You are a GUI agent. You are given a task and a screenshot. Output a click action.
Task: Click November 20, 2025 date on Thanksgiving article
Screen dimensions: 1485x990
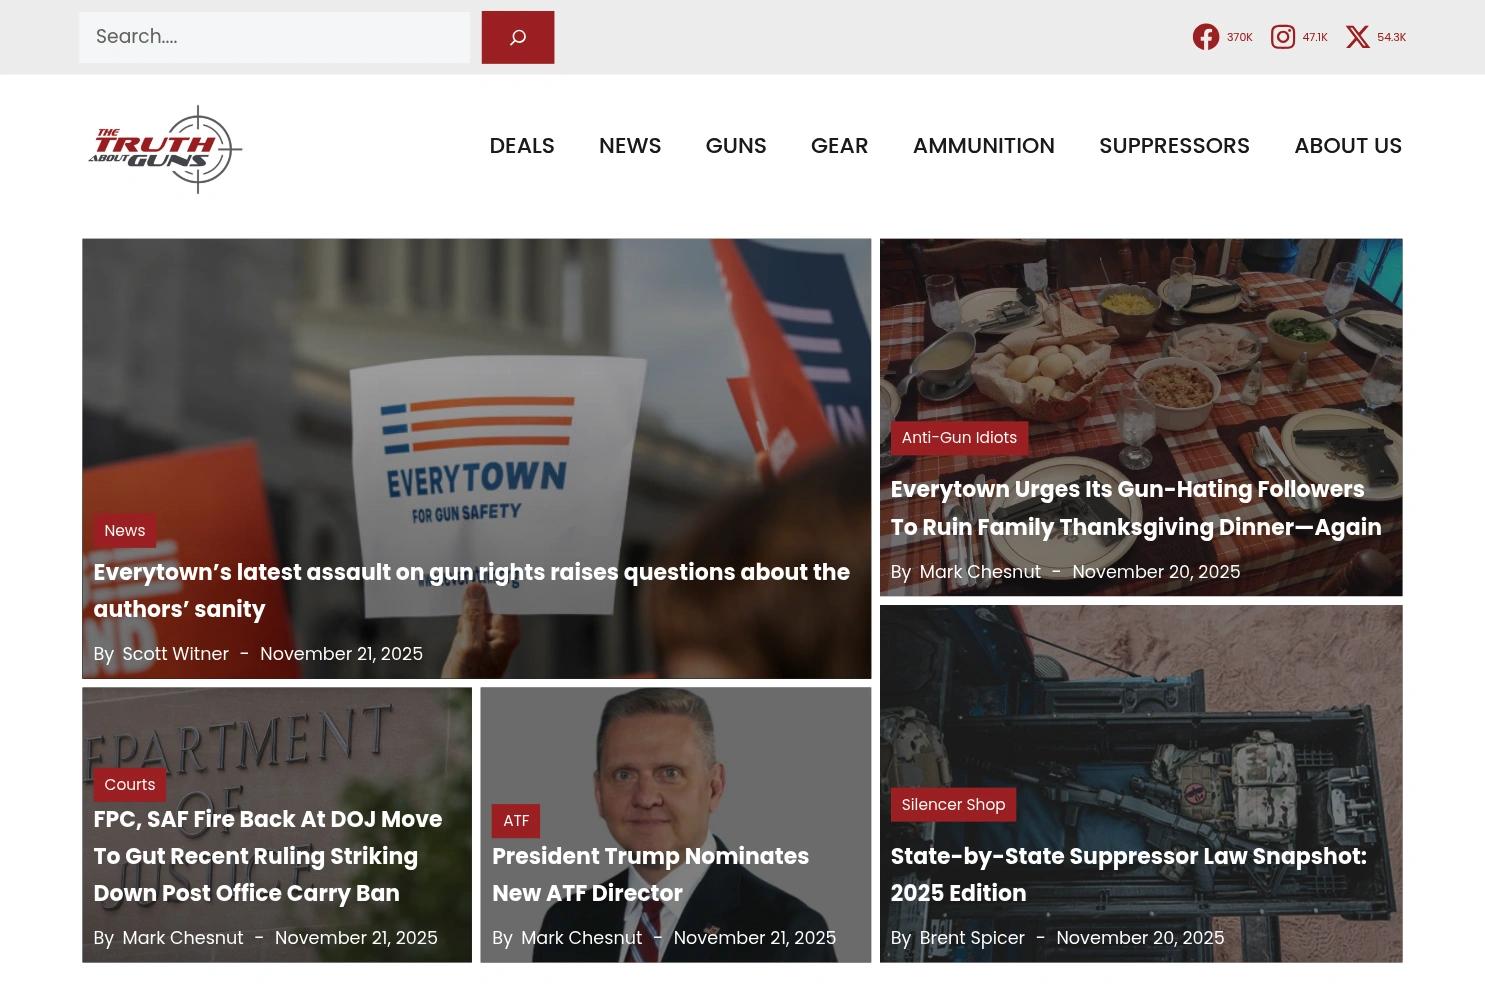pyautogui.click(x=1156, y=572)
